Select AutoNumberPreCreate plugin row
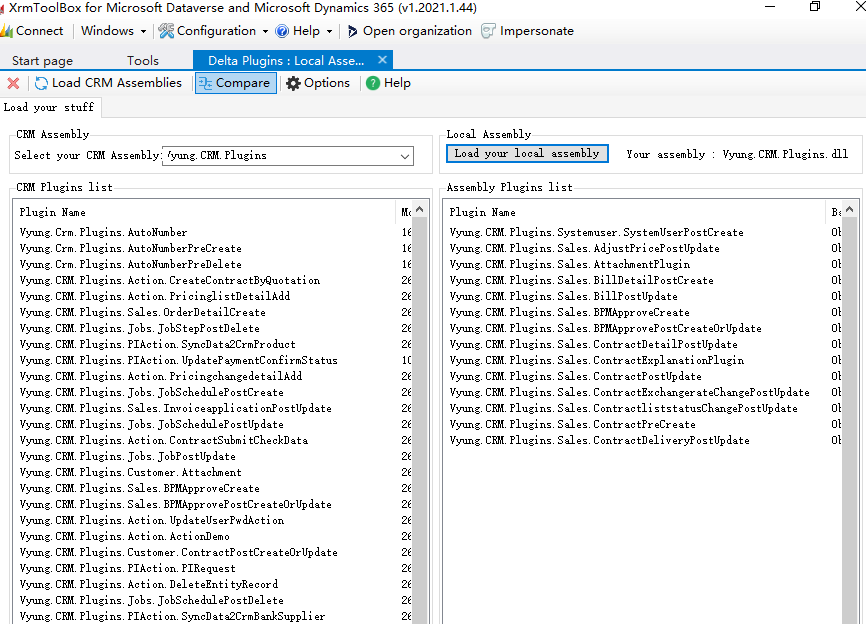 [212, 248]
